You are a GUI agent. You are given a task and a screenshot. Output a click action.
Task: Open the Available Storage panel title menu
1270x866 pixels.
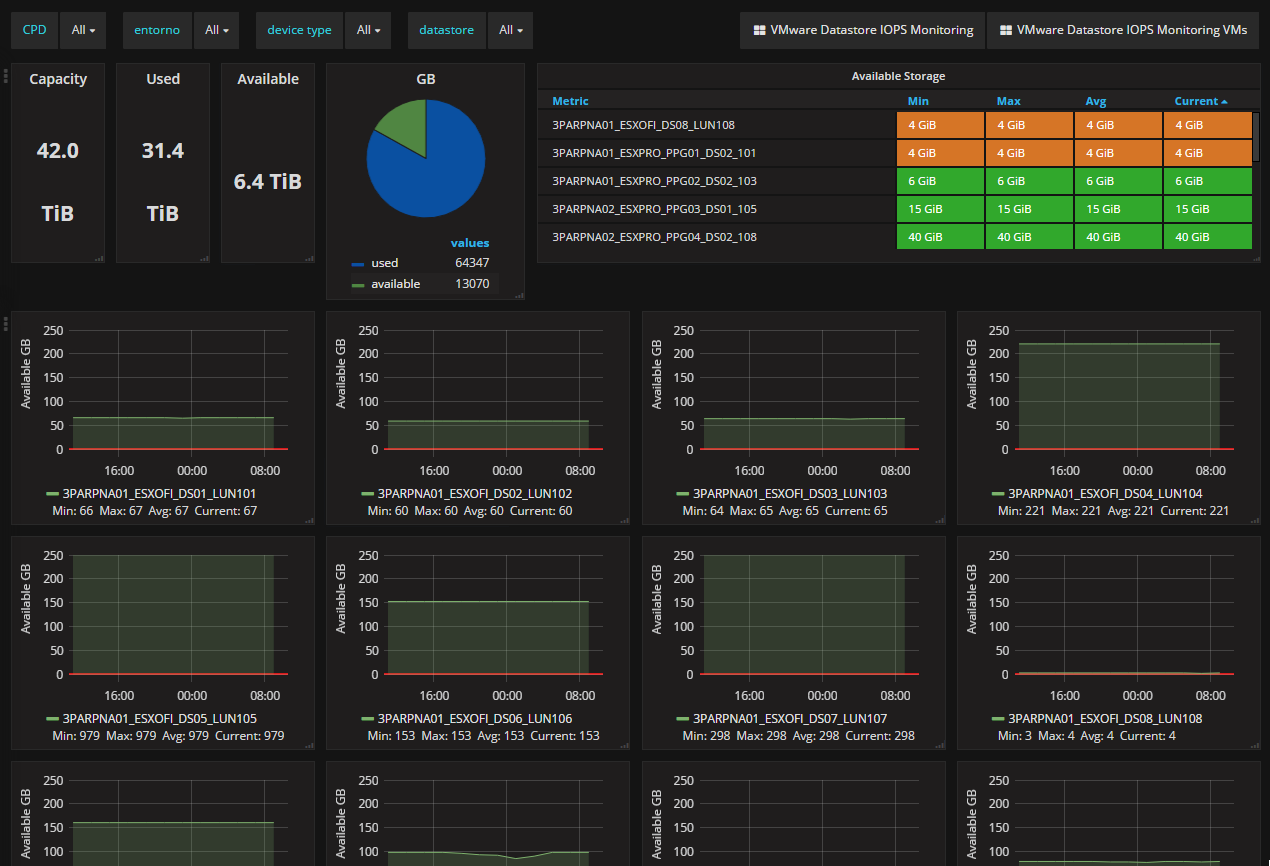898,76
